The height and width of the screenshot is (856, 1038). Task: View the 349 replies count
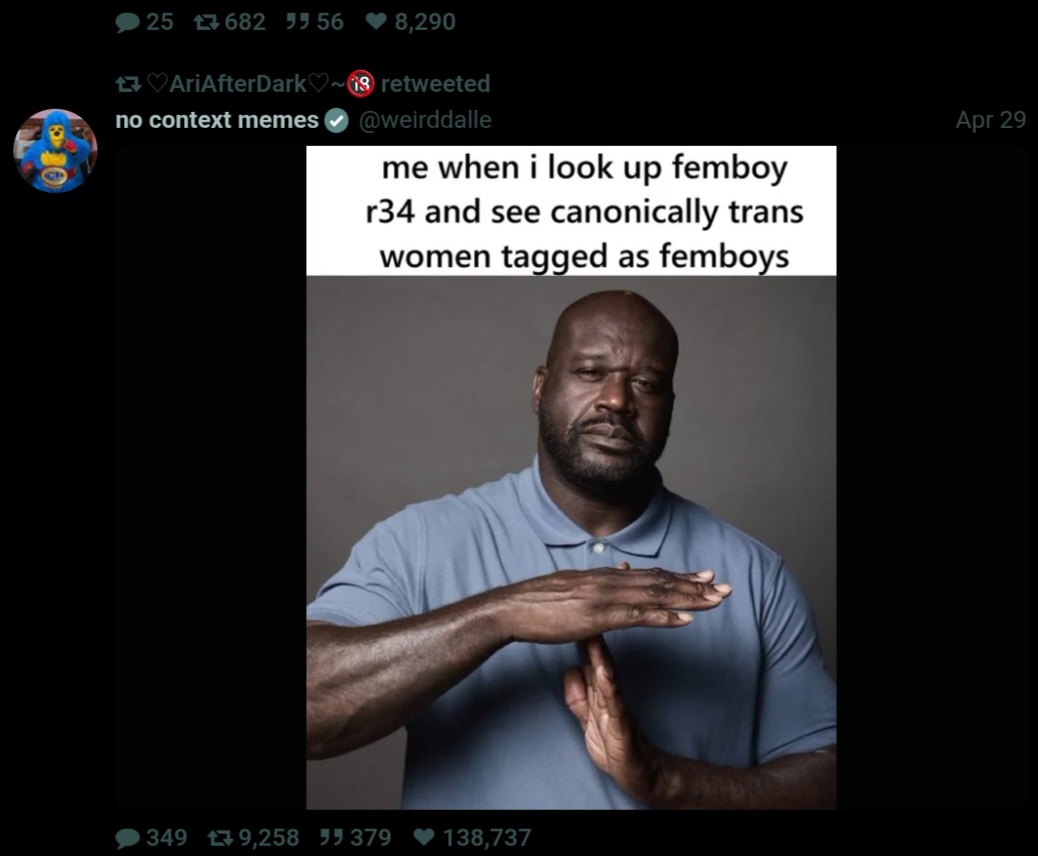(167, 837)
